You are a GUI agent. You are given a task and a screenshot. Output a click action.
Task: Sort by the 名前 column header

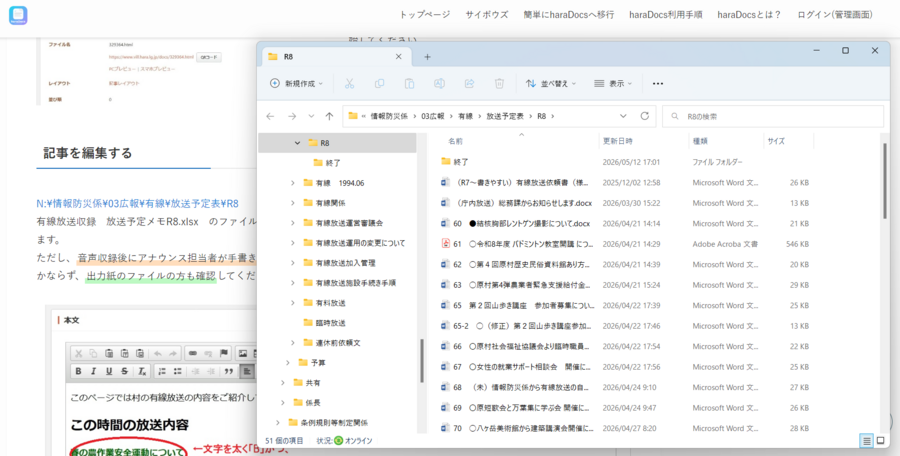456,141
